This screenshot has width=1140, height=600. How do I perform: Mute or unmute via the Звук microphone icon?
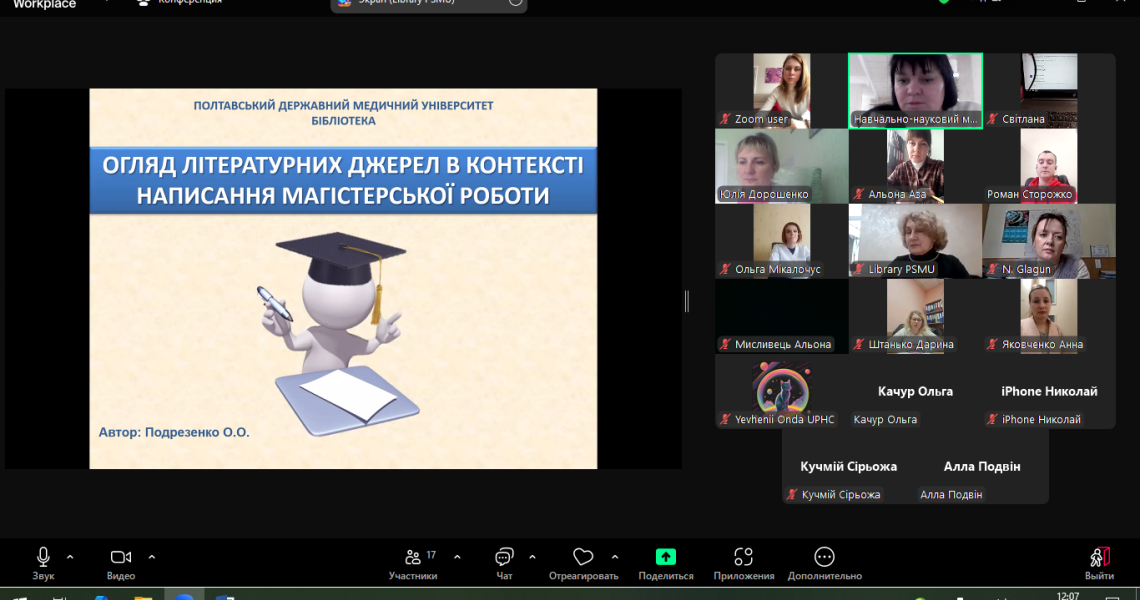click(x=43, y=558)
